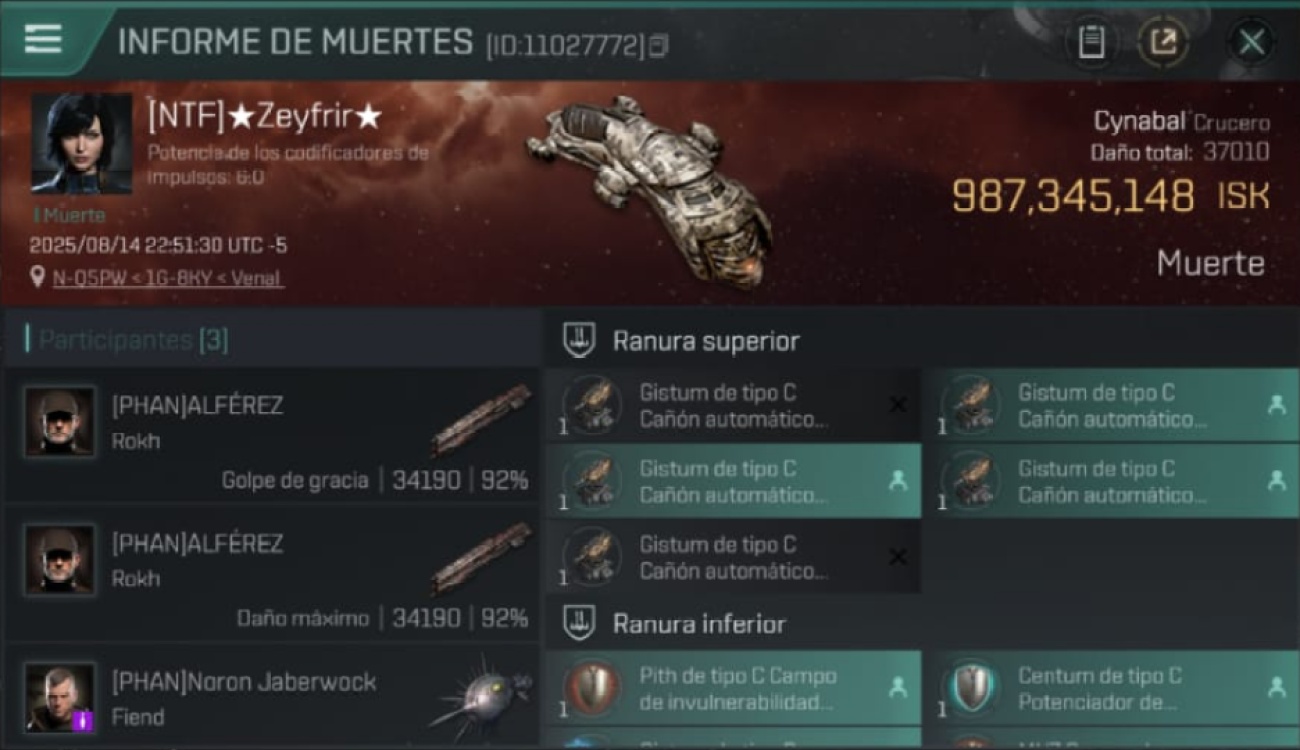Click dropped-item person icon on top-right Gistum
Viewport: 1300px width, 750px height.
(x=1276, y=405)
